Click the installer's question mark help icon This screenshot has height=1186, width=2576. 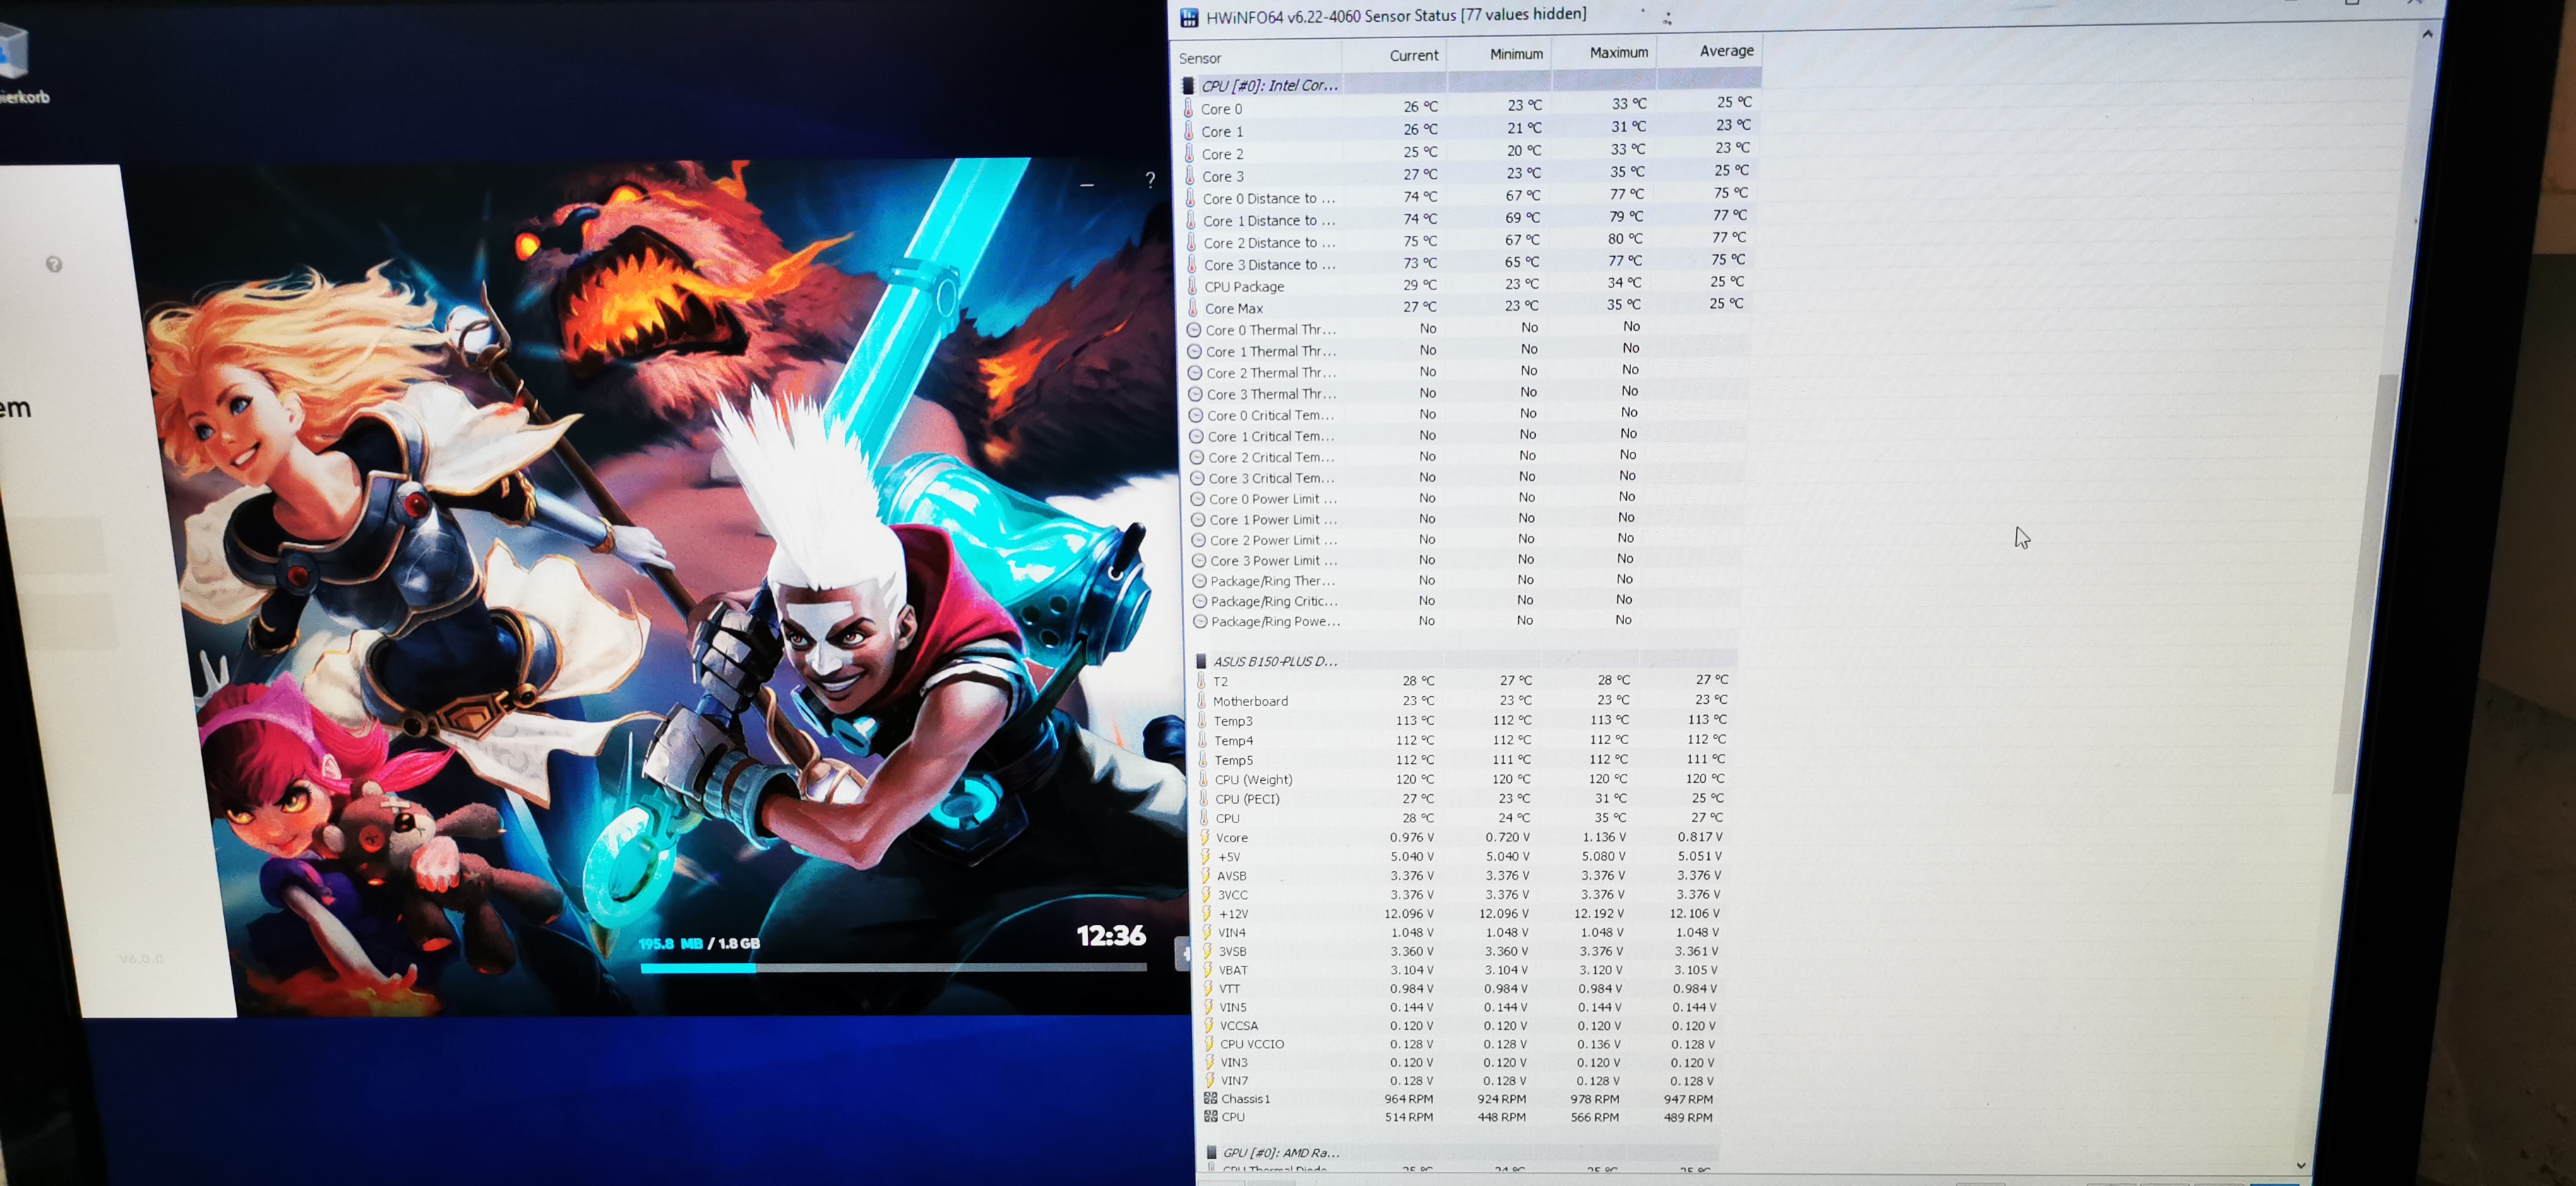point(1150,180)
